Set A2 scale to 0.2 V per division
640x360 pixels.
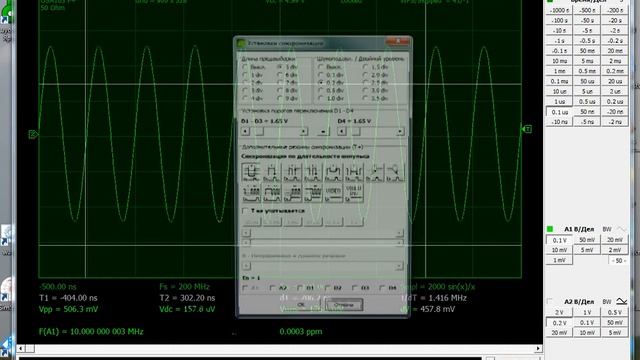560,322
